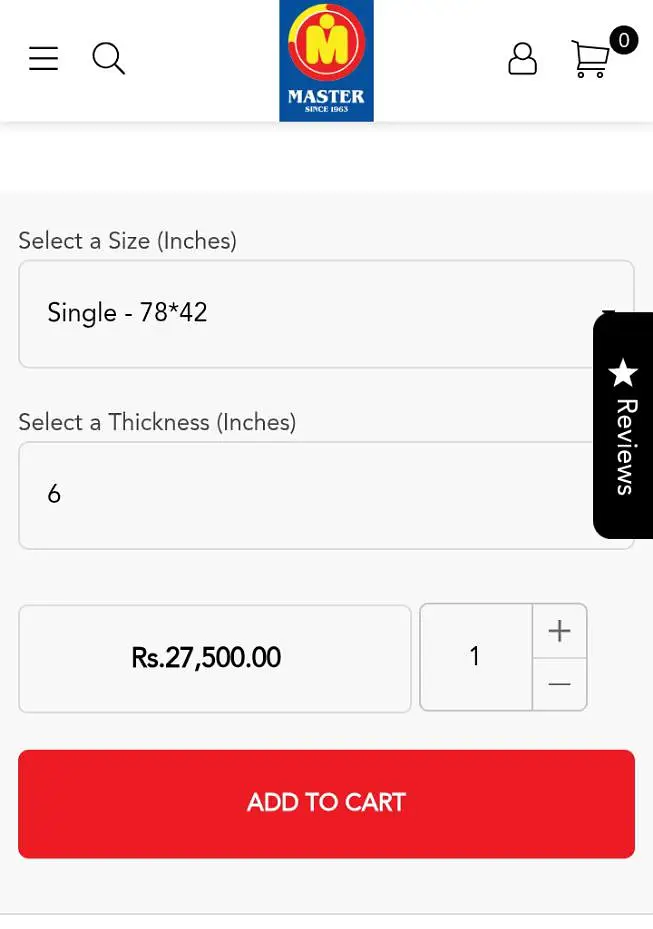The width and height of the screenshot is (653, 929).
Task: Click the "Select a Size (Inches)" label
Action: pyautogui.click(x=127, y=241)
